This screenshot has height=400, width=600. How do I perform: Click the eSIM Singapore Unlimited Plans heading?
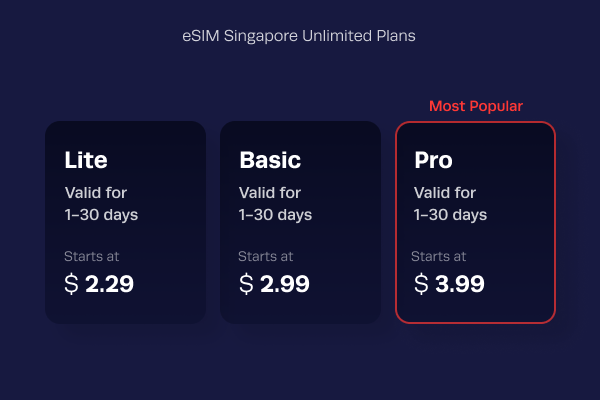pyautogui.click(x=299, y=36)
